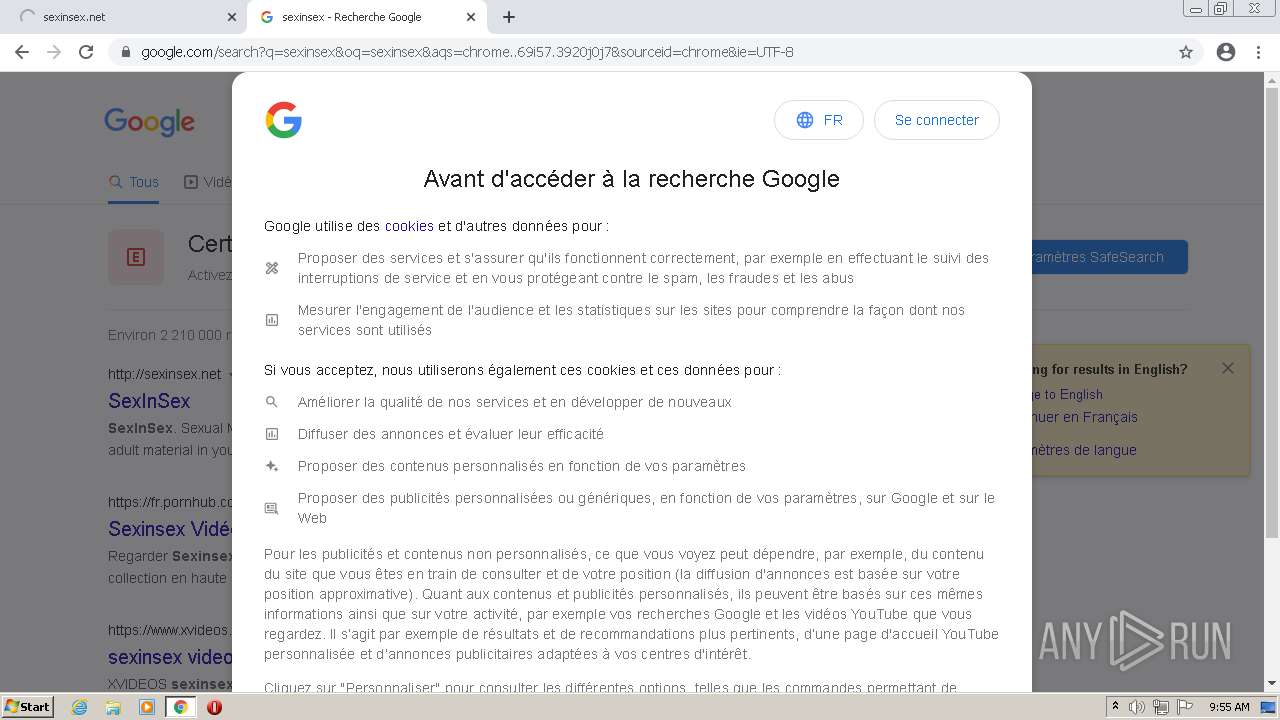Bookmark this page with the star icon
Screen dimensions: 1280x720
[x=1186, y=52]
